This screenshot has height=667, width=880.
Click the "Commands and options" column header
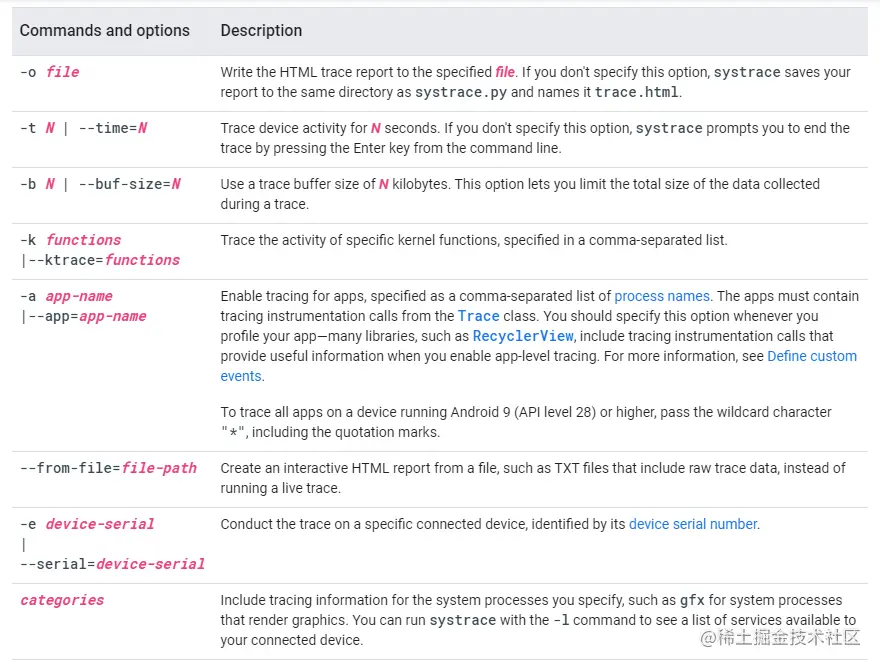pos(105,30)
